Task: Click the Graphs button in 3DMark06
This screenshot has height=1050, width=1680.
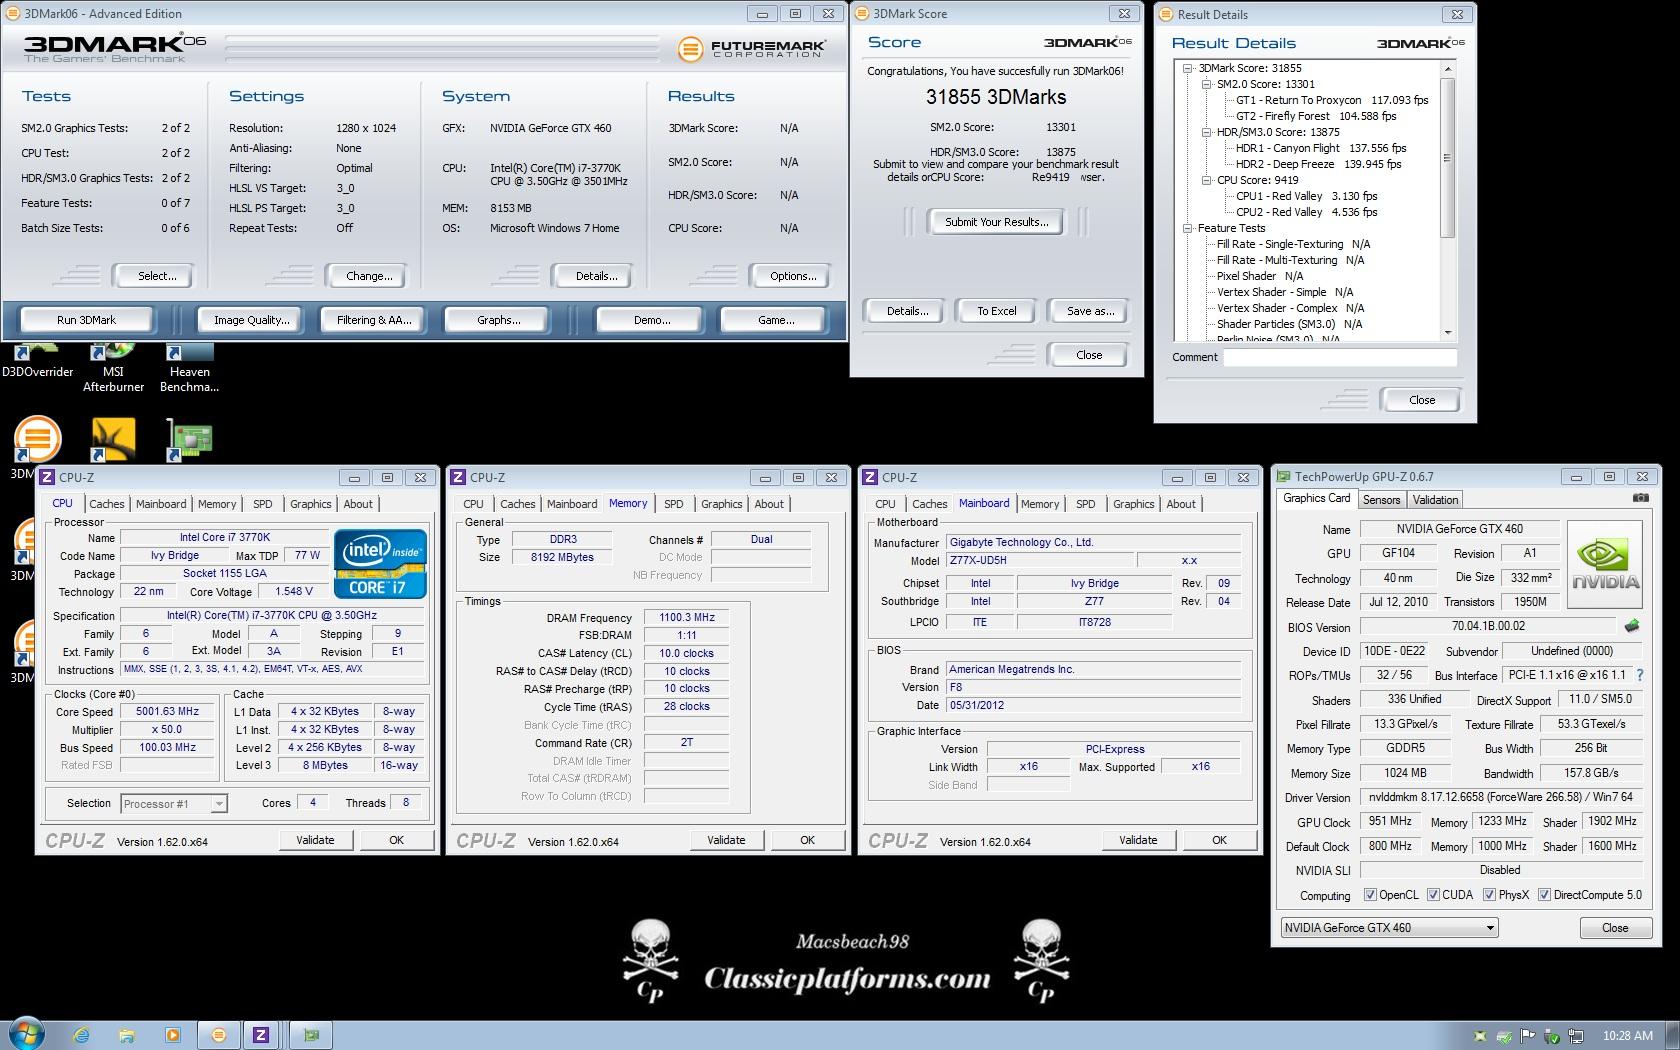Action: (x=498, y=320)
